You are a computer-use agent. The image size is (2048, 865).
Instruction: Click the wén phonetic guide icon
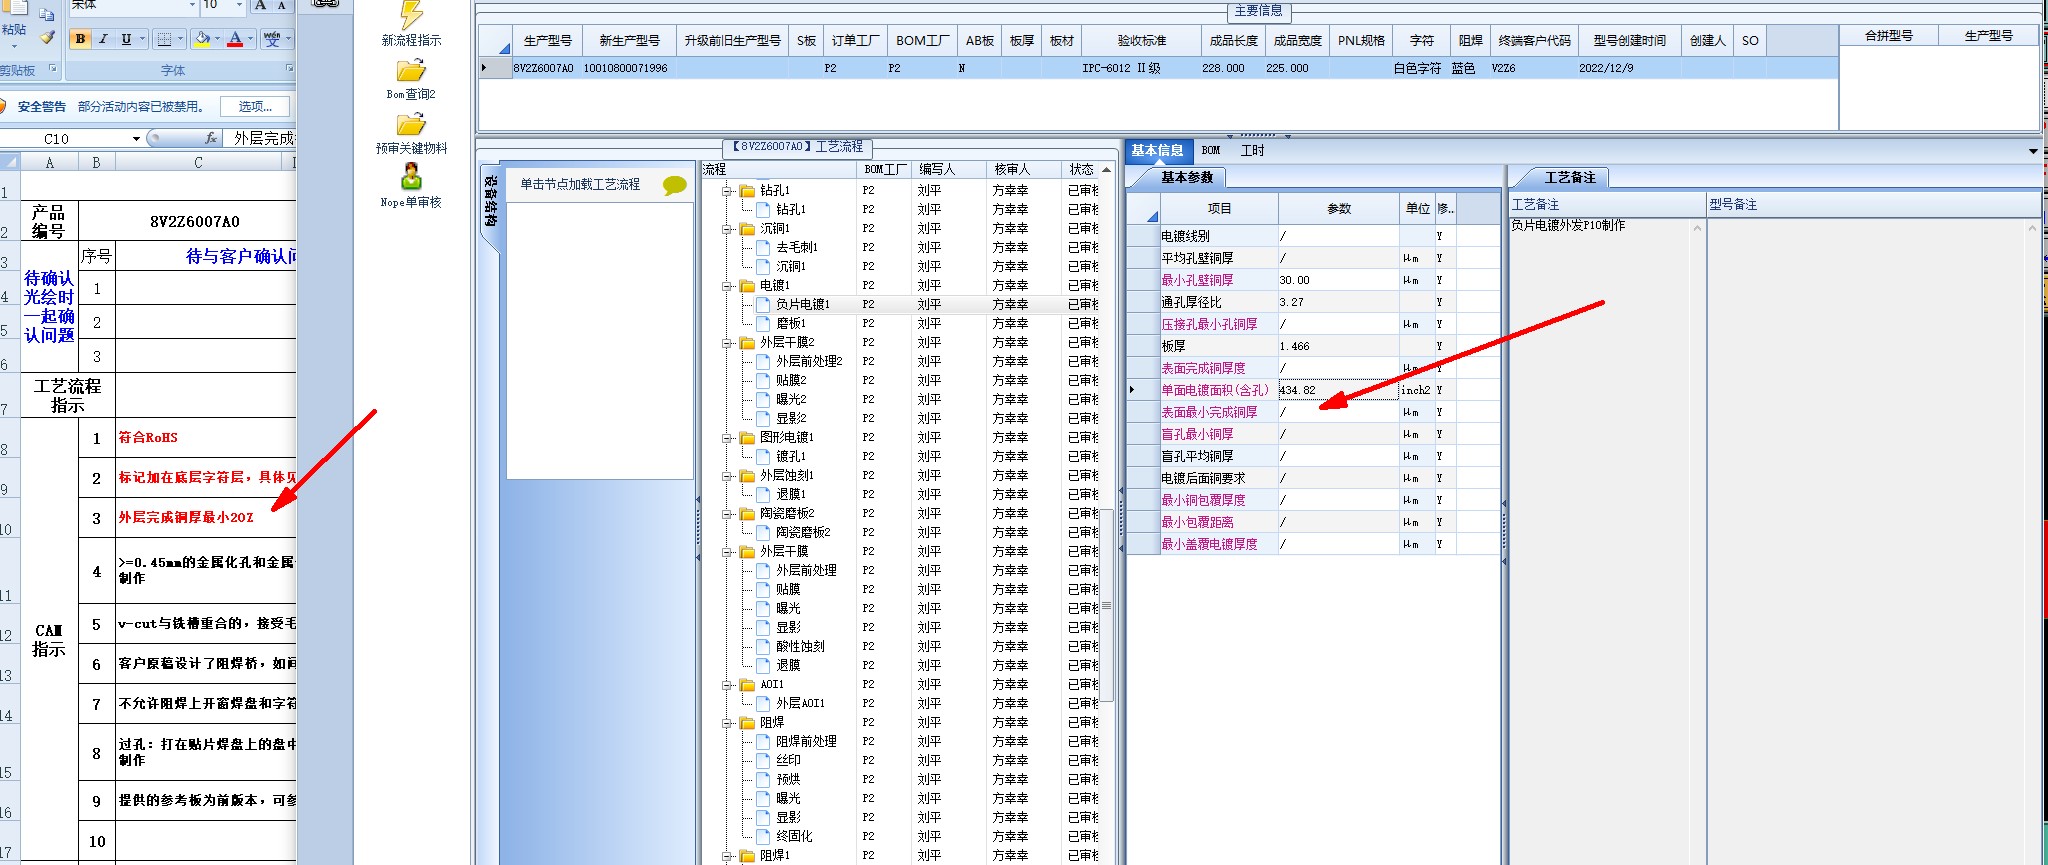click(272, 39)
